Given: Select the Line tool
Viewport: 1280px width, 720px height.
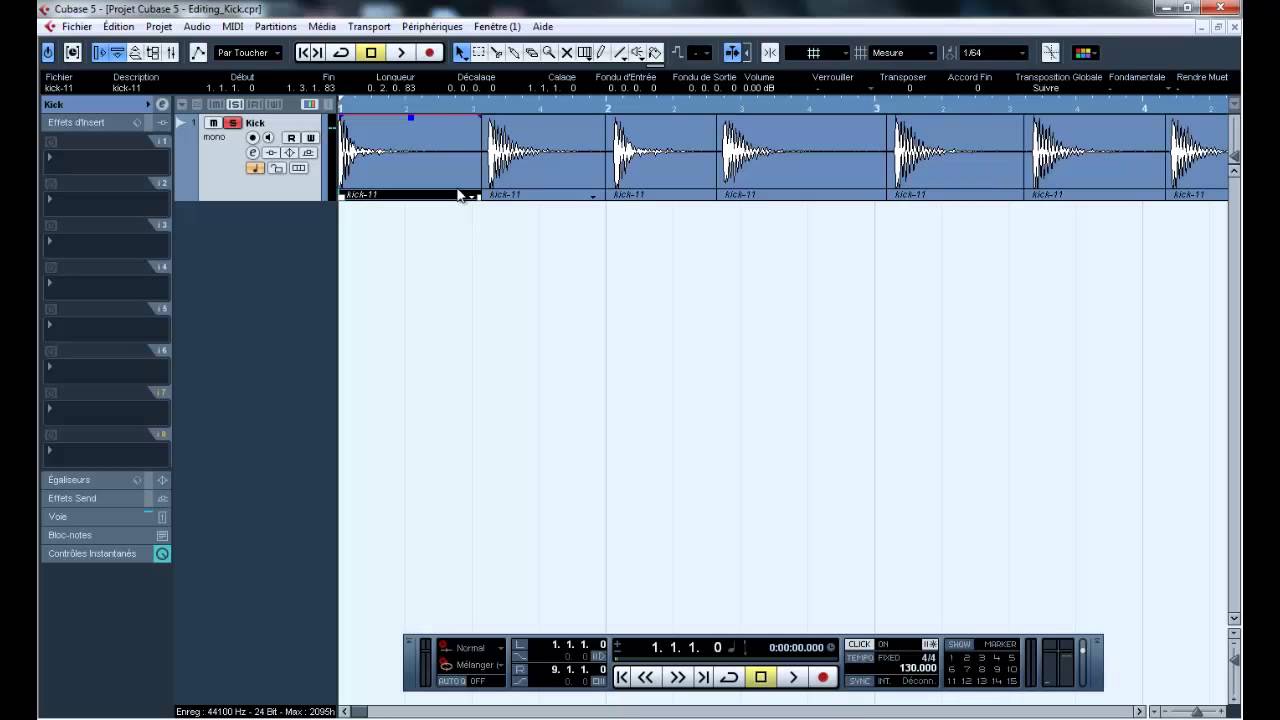Looking at the screenshot, I should click(x=620, y=53).
